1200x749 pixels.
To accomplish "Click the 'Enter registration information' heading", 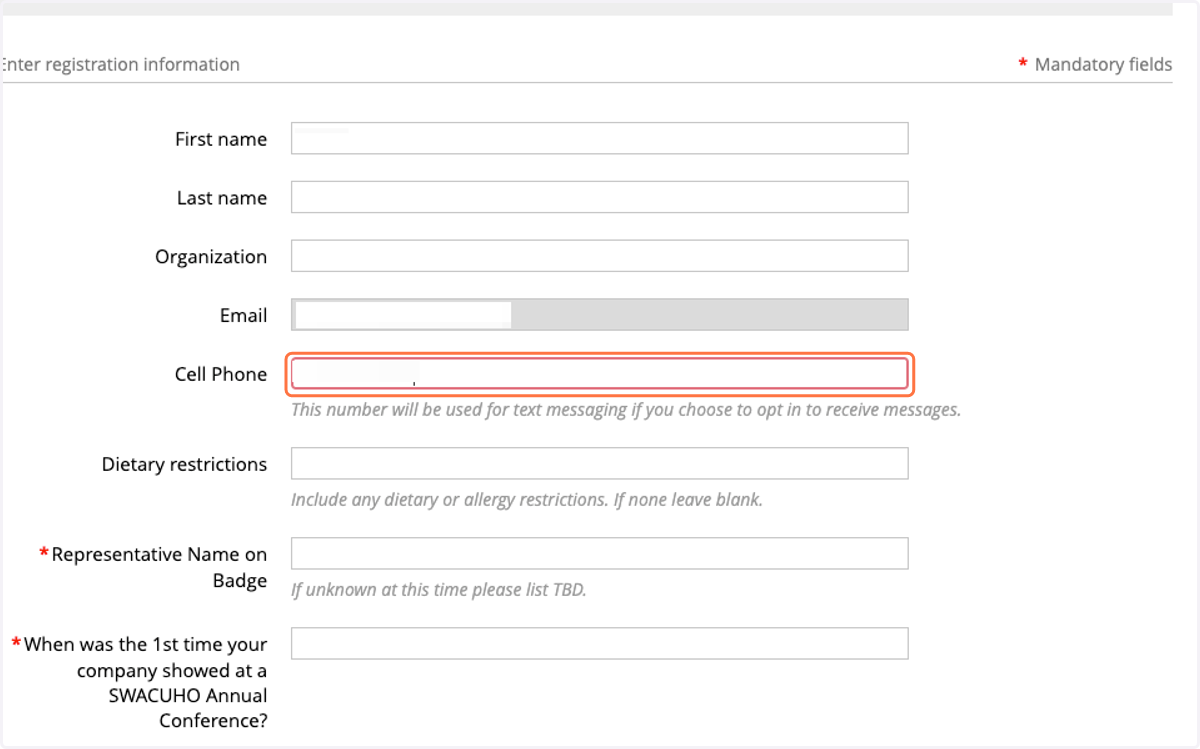I will point(120,64).
